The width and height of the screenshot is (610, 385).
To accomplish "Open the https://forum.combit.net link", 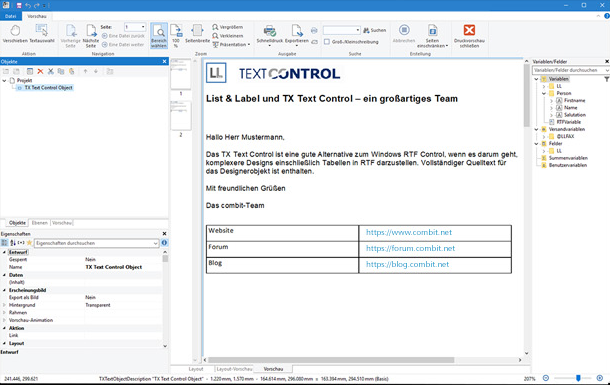I will pos(410,248).
